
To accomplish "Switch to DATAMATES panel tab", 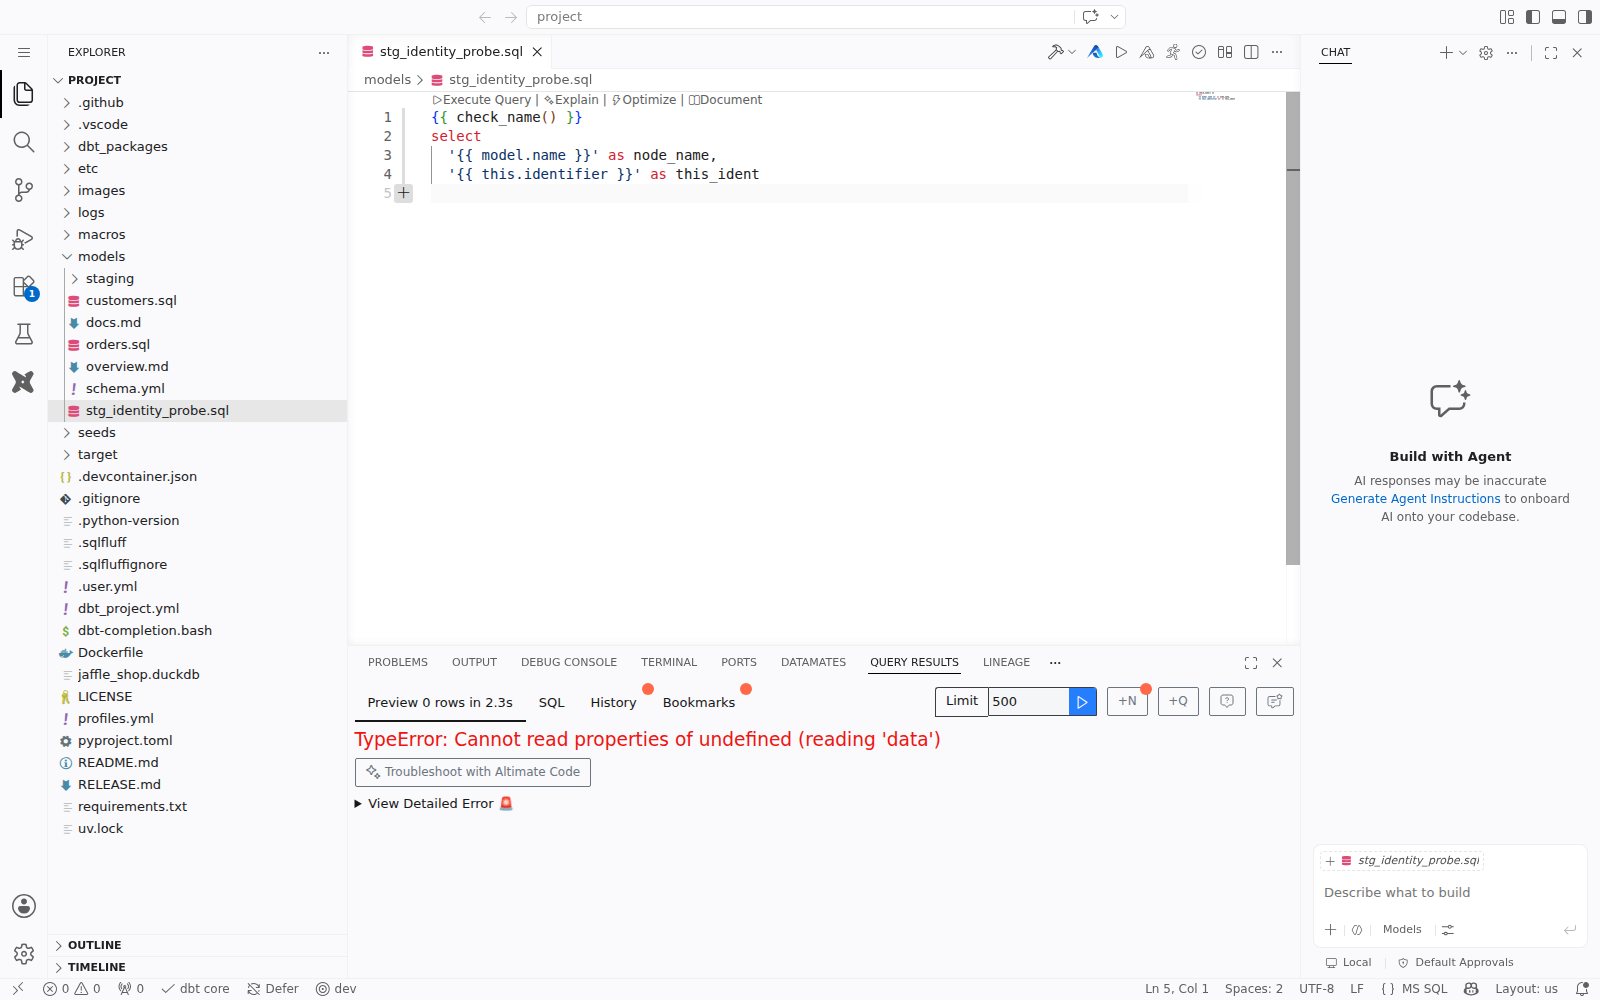I will [x=813, y=662].
